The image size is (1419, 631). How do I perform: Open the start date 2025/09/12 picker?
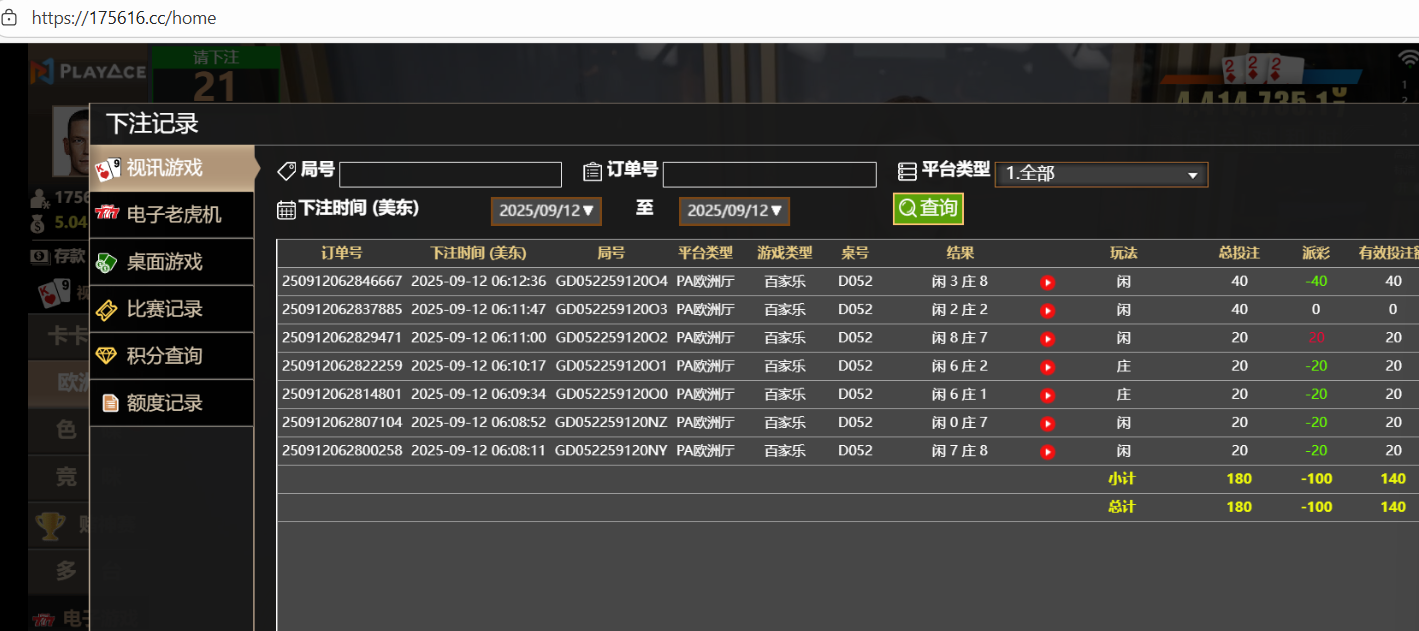546,211
